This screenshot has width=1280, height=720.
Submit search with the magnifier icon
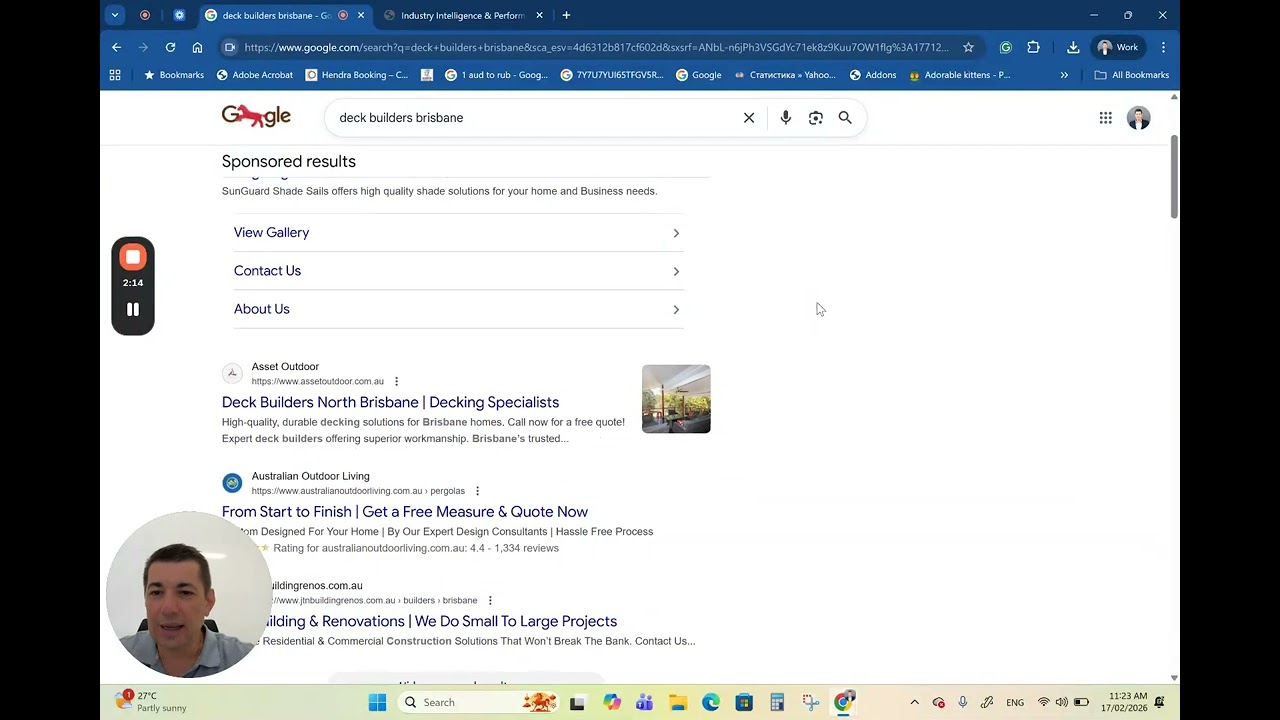845,118
